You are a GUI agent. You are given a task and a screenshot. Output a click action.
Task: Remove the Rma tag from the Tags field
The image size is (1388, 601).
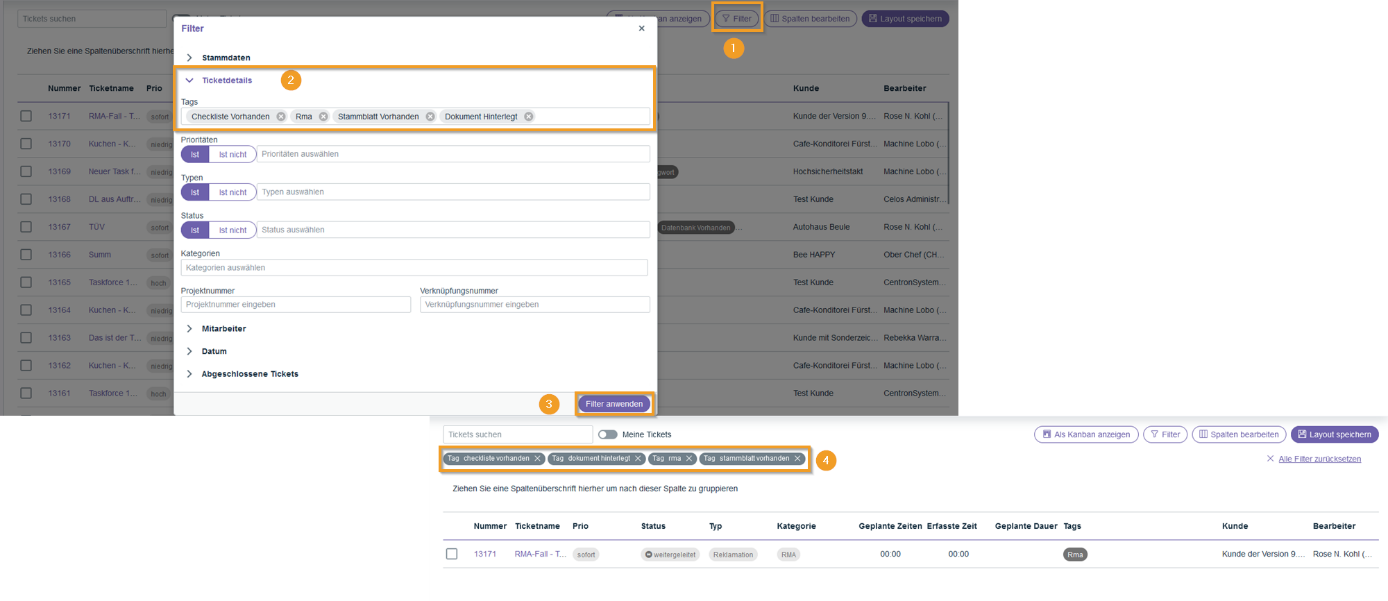pos(323,117)
